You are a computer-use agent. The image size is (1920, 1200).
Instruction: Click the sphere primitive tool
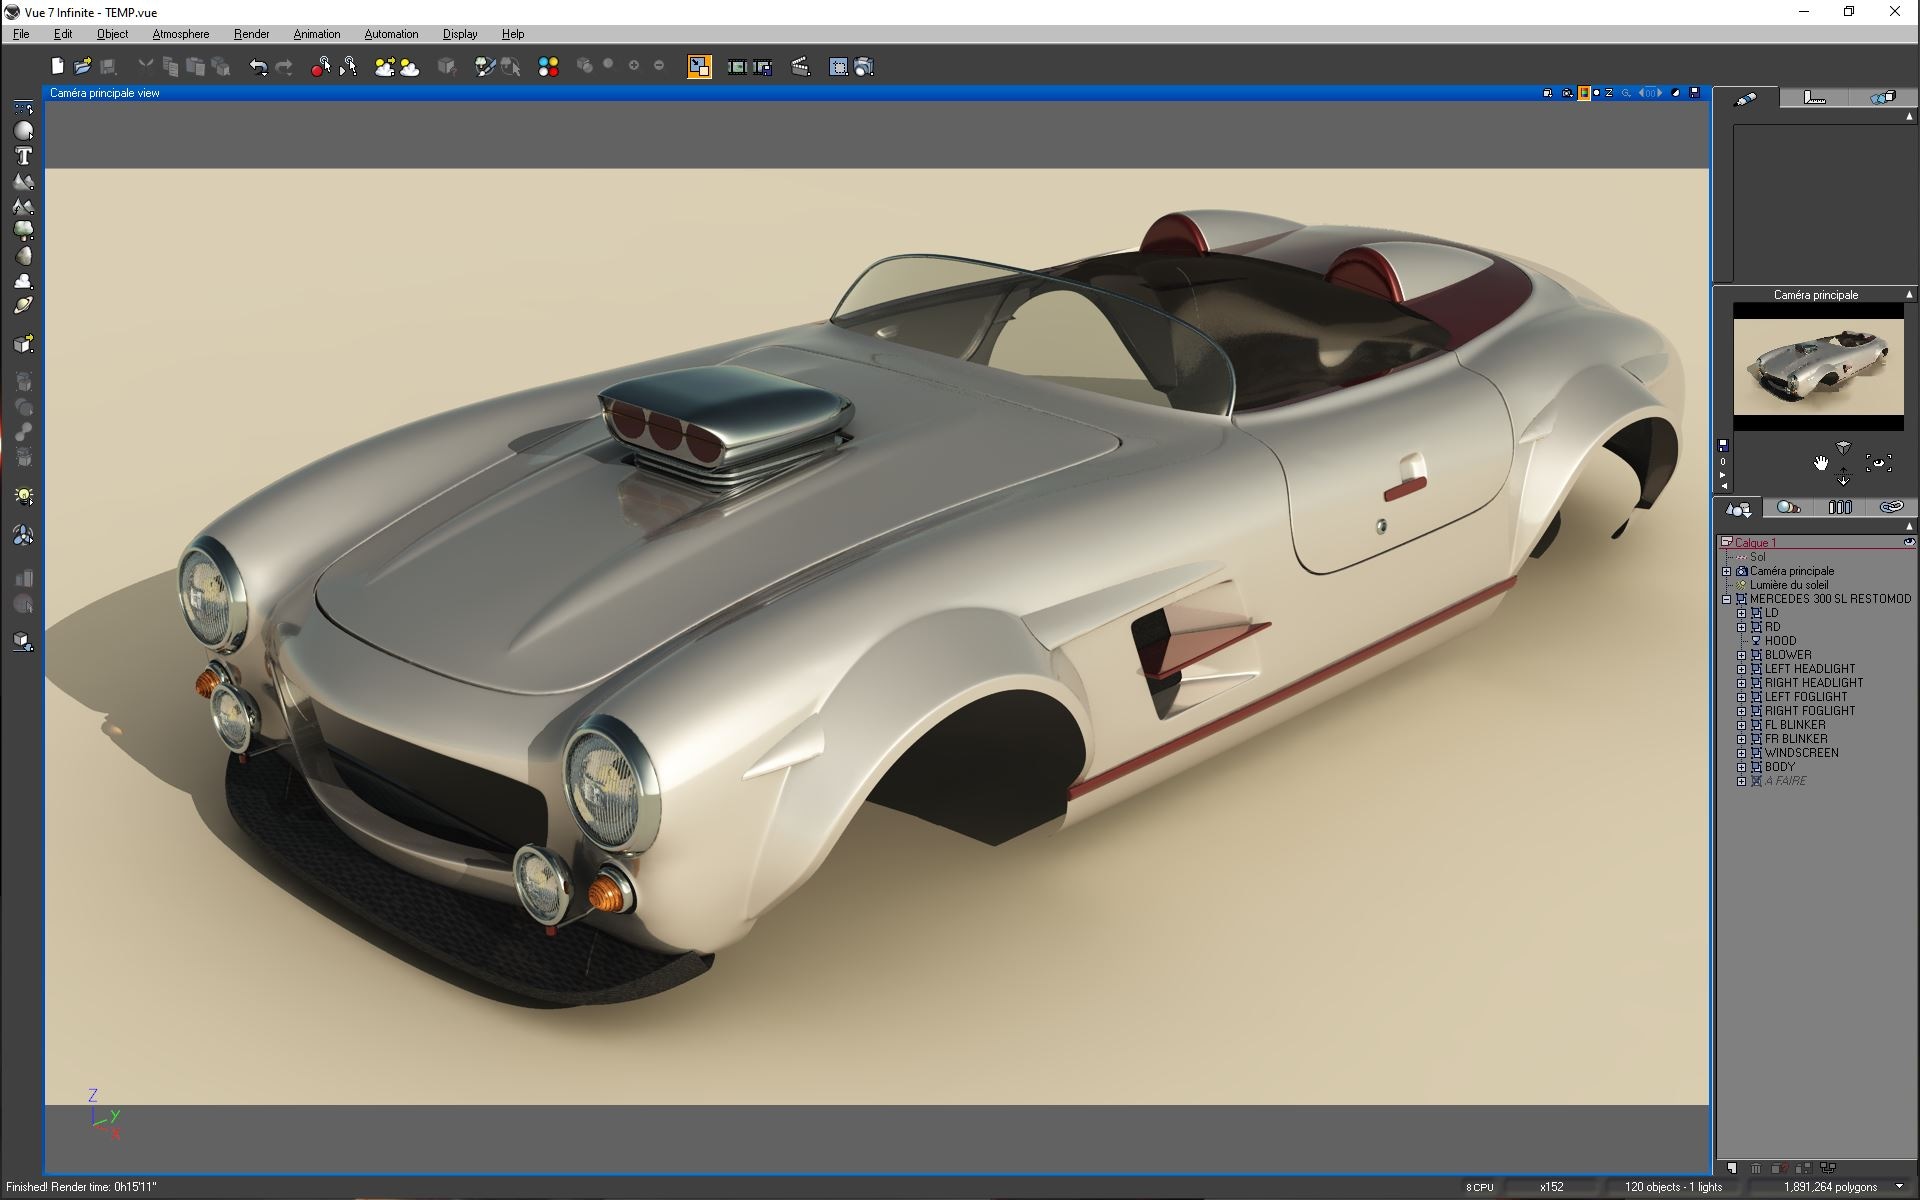tap(23, 131)
